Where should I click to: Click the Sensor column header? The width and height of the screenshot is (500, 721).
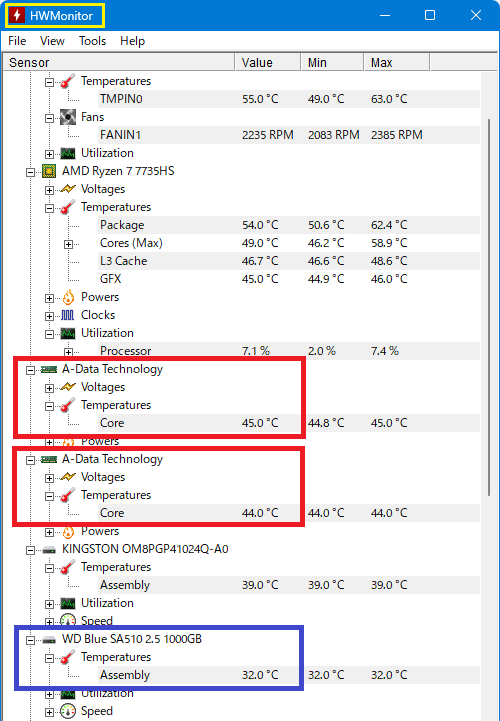pos(119,63)
